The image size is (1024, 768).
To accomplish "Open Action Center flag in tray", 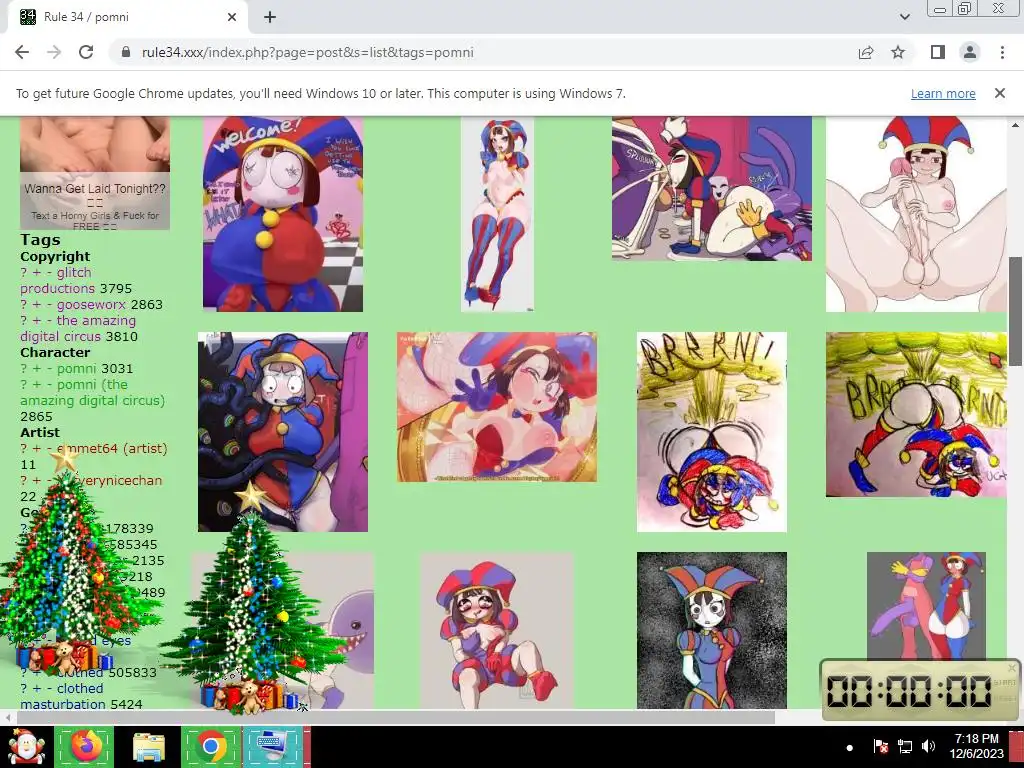I will [880, 746].
